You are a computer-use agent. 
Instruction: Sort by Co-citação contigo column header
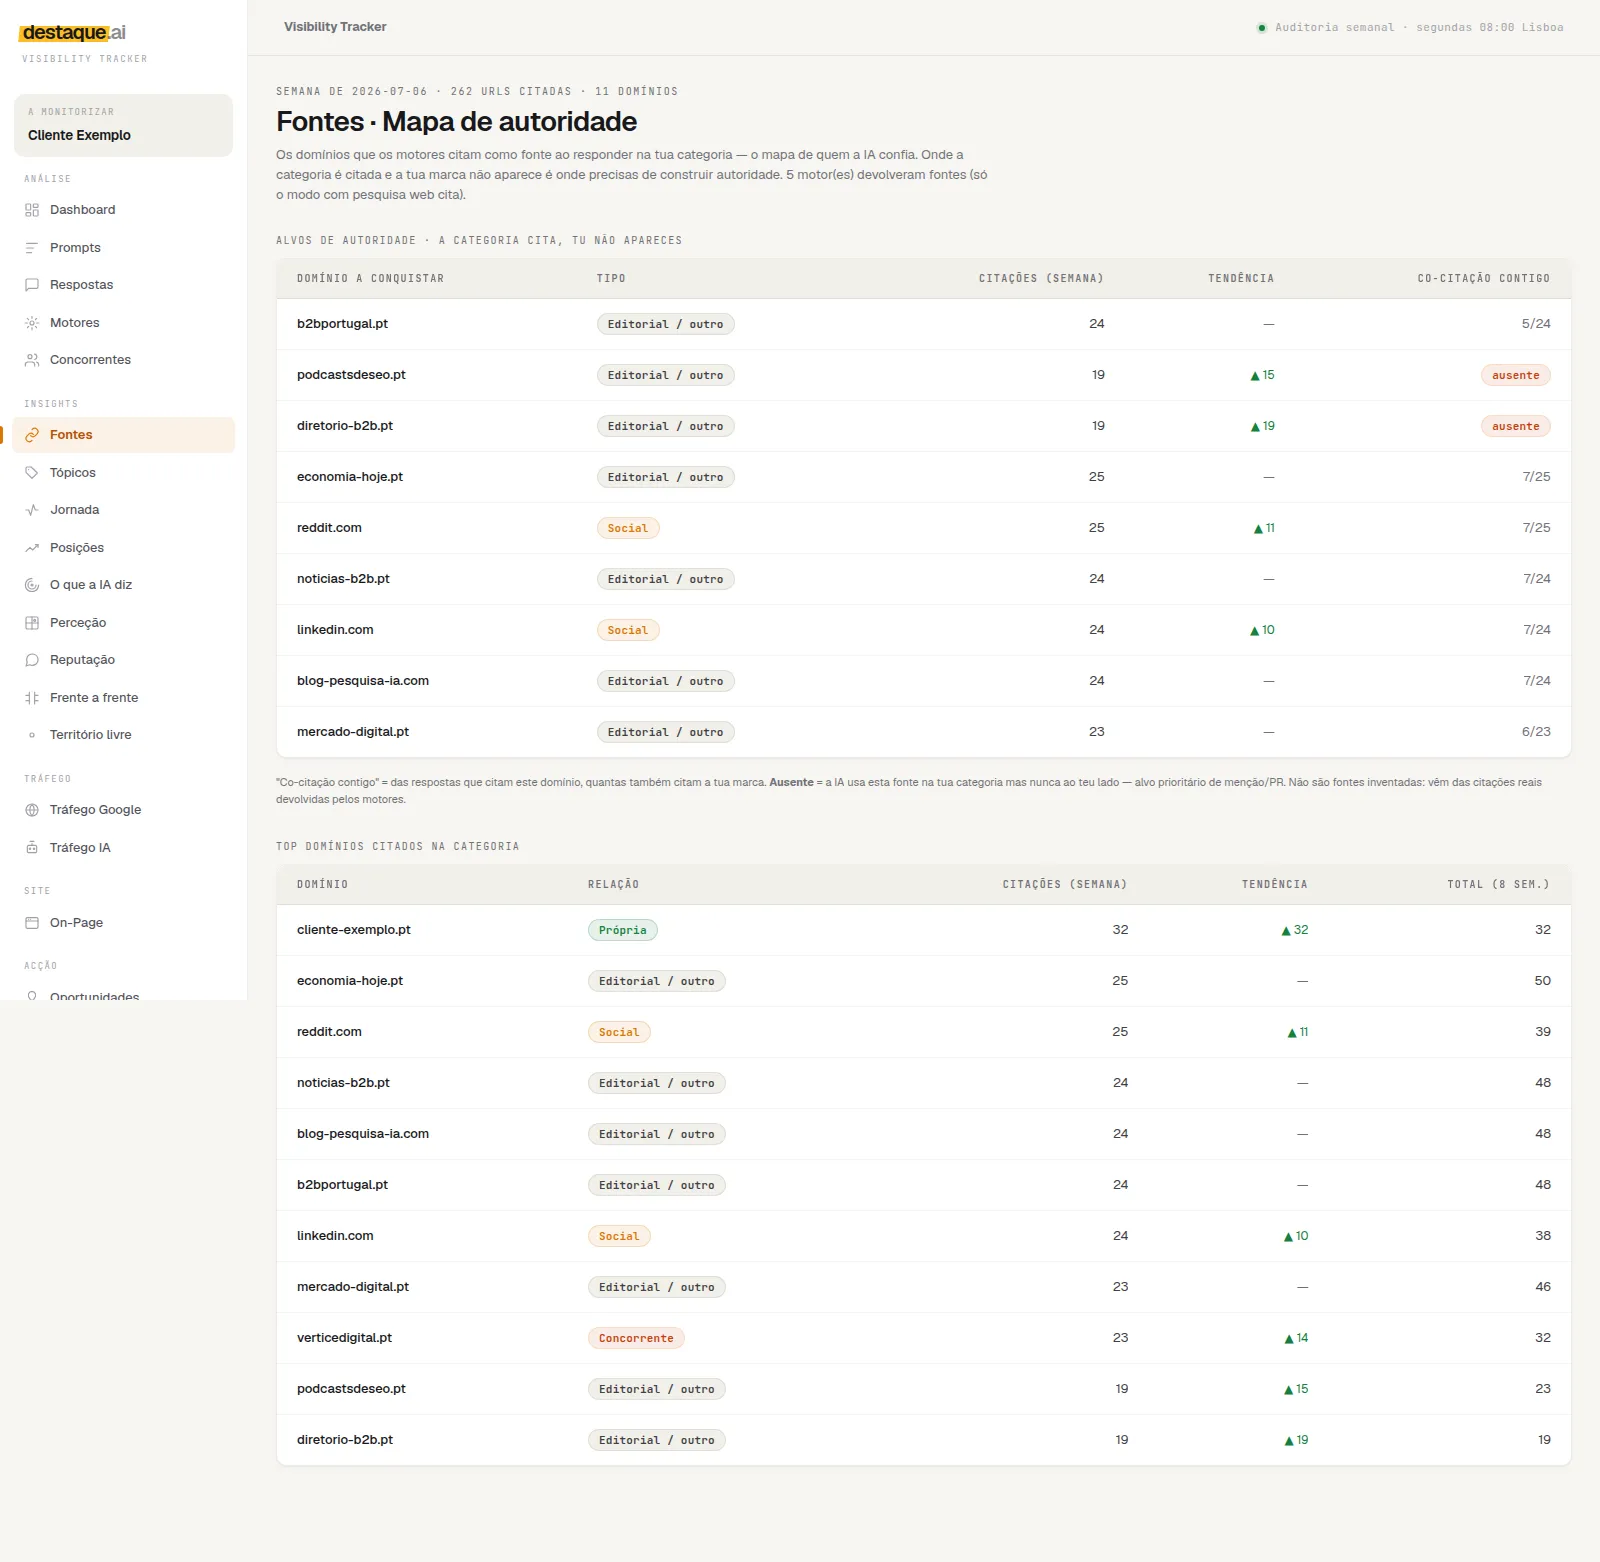1483,279
